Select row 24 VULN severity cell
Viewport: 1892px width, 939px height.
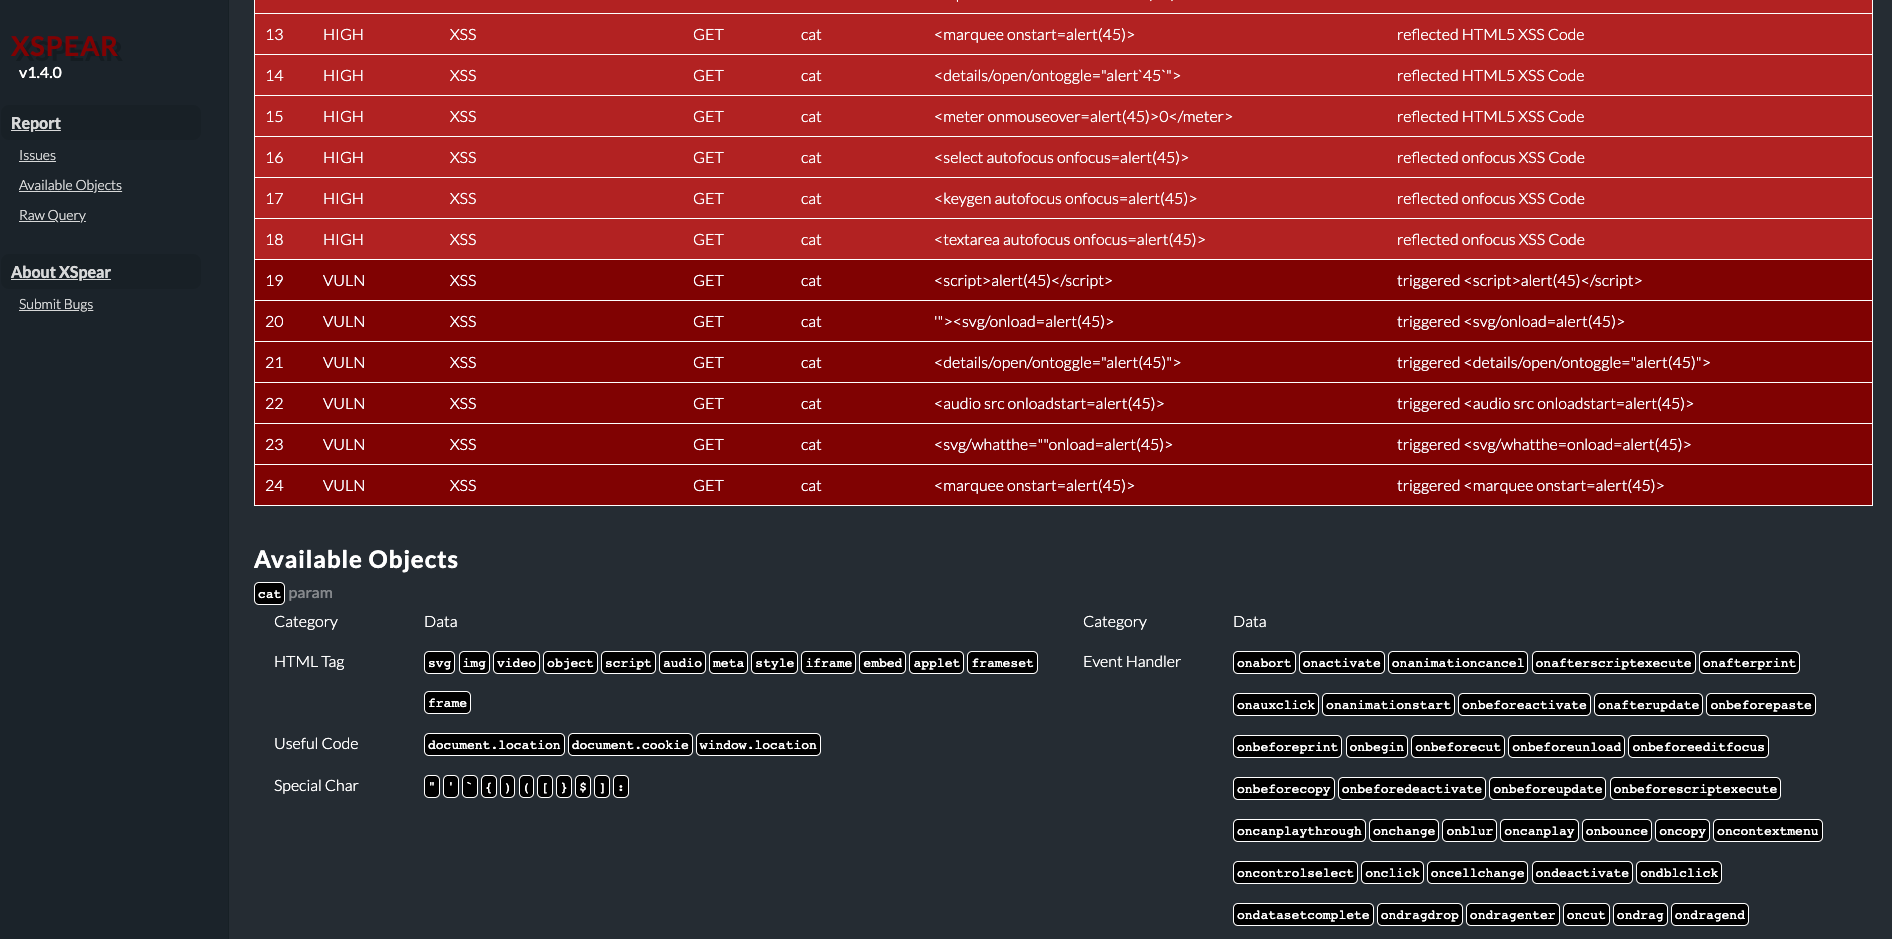click(344, 485)
